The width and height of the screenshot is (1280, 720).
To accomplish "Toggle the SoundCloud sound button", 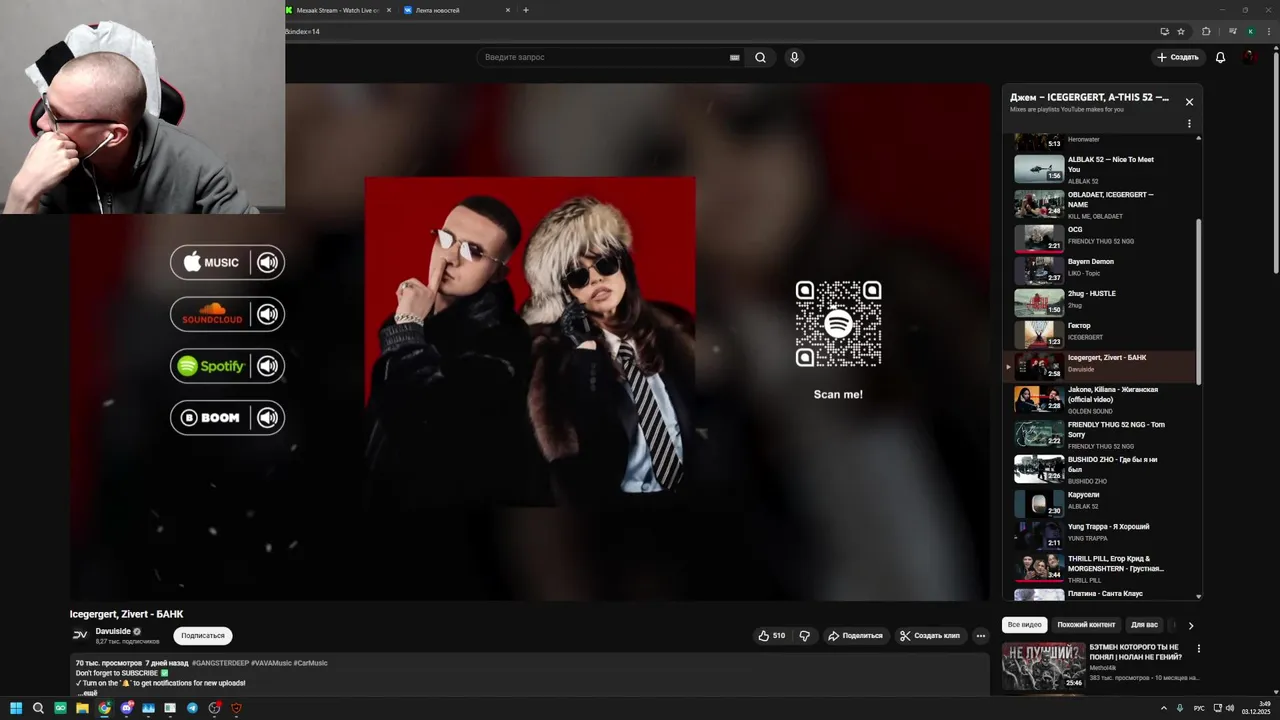I will (267, 314).
